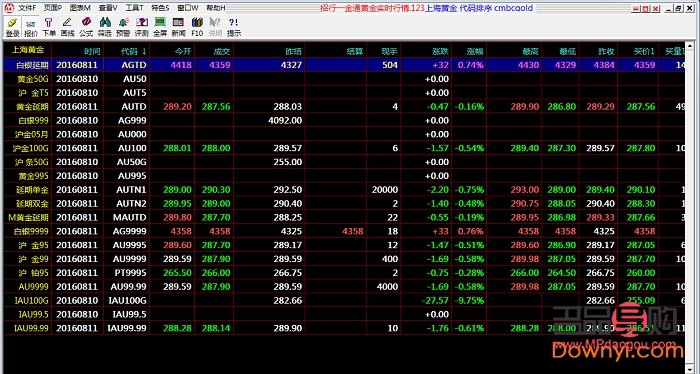Select the IAU99.99 row name
Screen dimensions: 700x374
(31, 328)
